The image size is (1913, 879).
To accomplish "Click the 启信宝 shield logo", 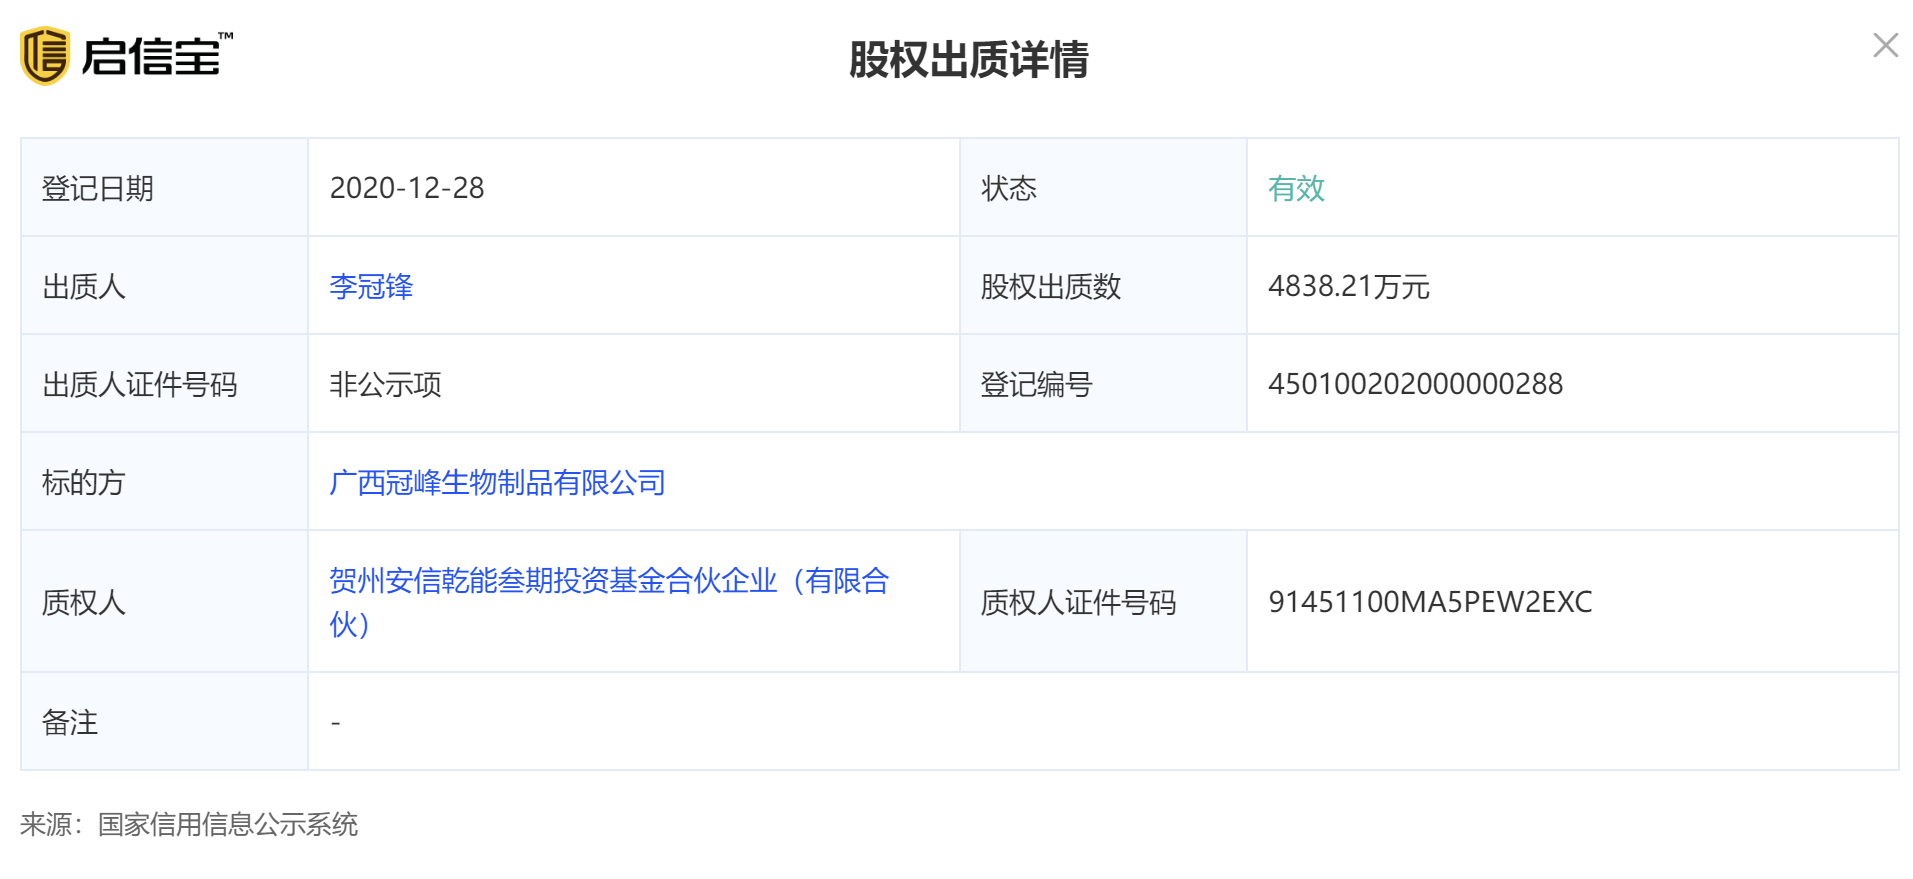I will point(45,56).
